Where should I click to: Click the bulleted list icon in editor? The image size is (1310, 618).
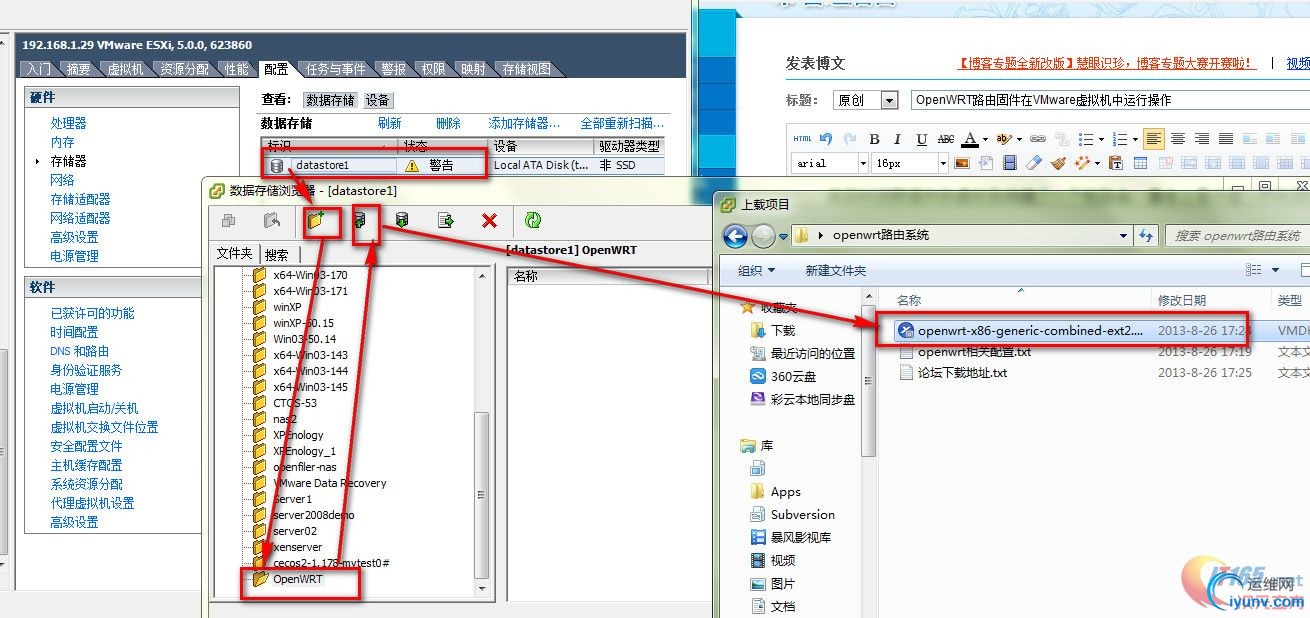(x=1086, y=139)
